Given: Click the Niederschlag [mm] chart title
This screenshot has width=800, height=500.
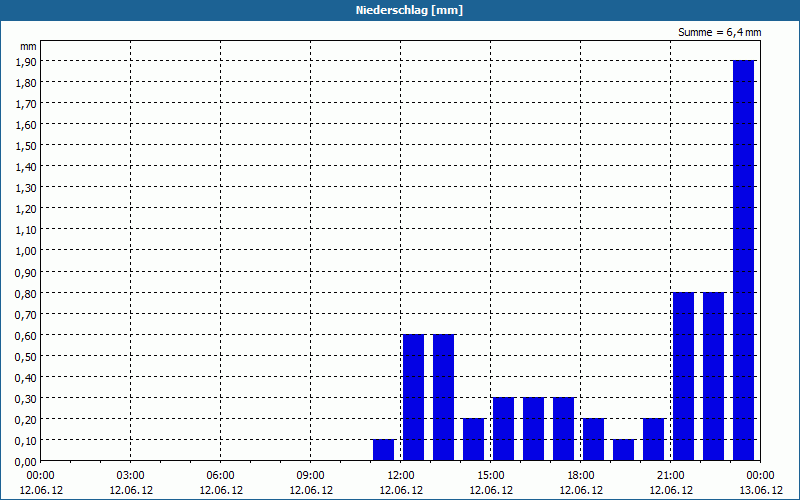Looking at the screenshot, I should [x=409, y=10].
